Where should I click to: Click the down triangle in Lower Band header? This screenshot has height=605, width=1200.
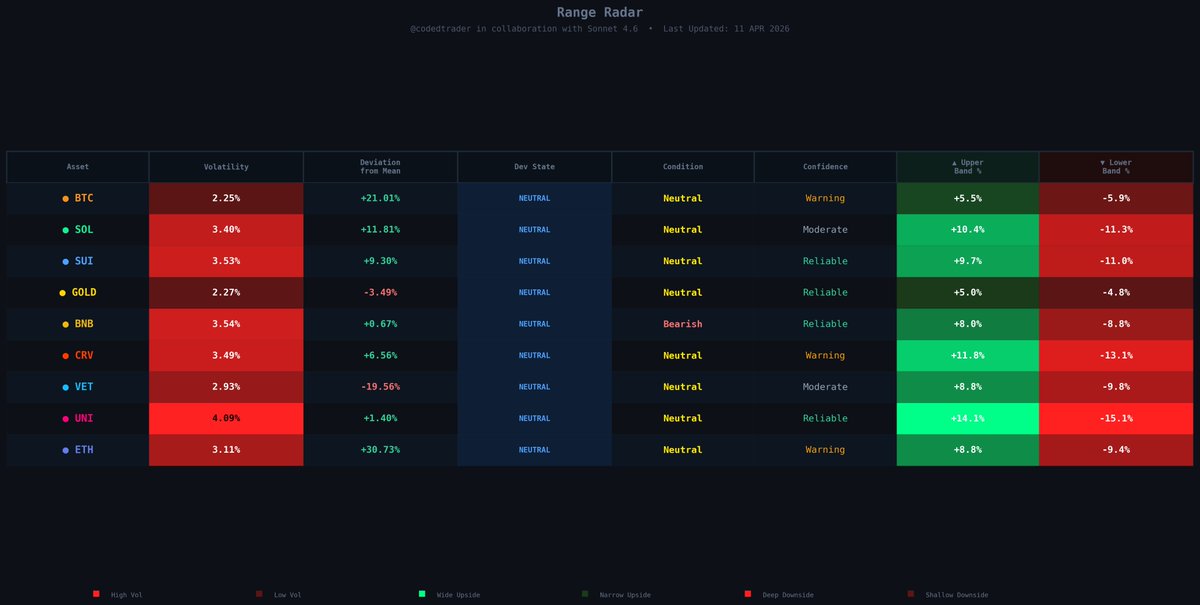click(x=1103, y=162)
